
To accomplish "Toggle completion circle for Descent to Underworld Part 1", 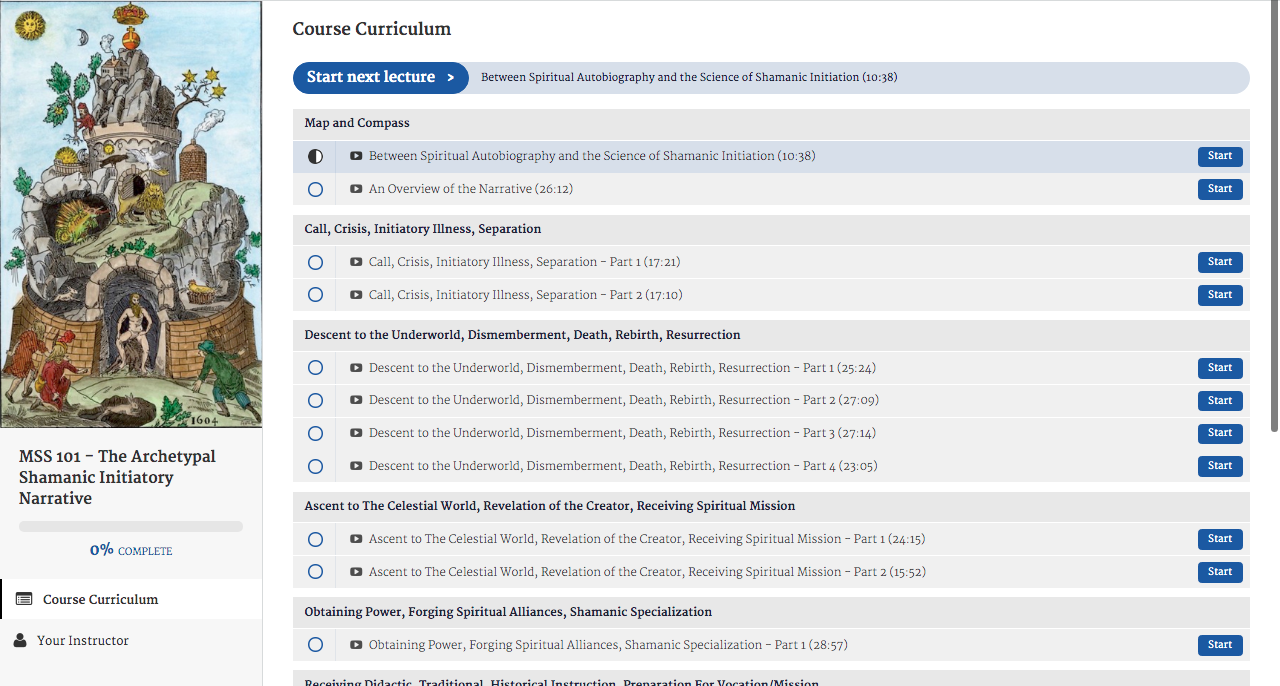I will pyautogui.click(x=316, y=368).
